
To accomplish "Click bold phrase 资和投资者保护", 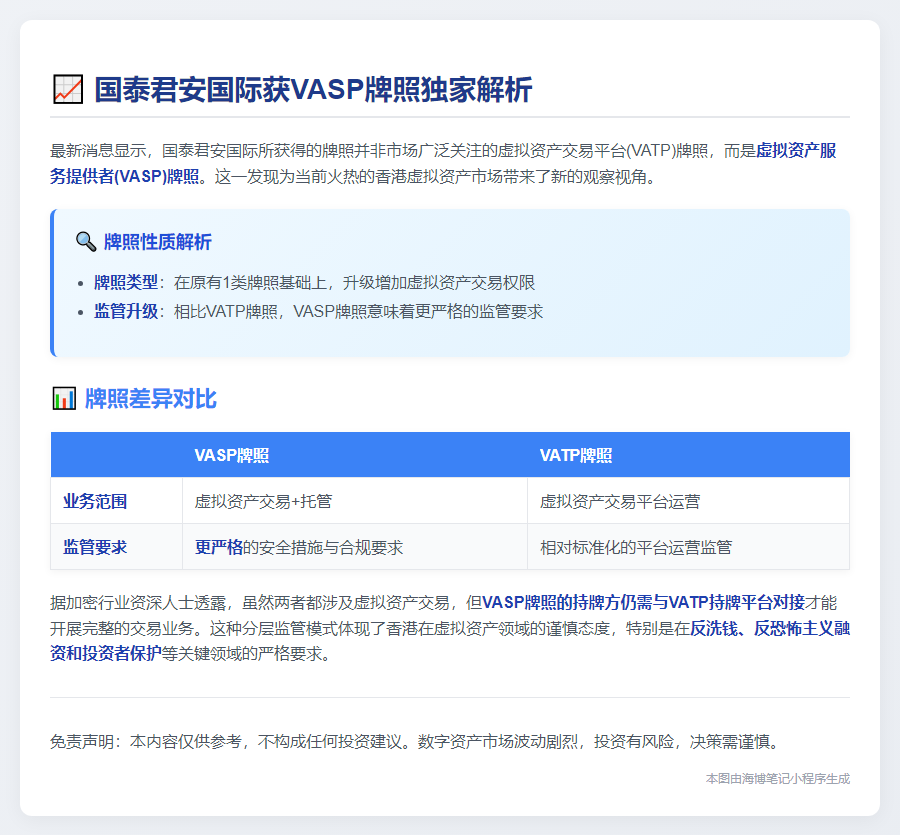I will (x=106, y=653).
